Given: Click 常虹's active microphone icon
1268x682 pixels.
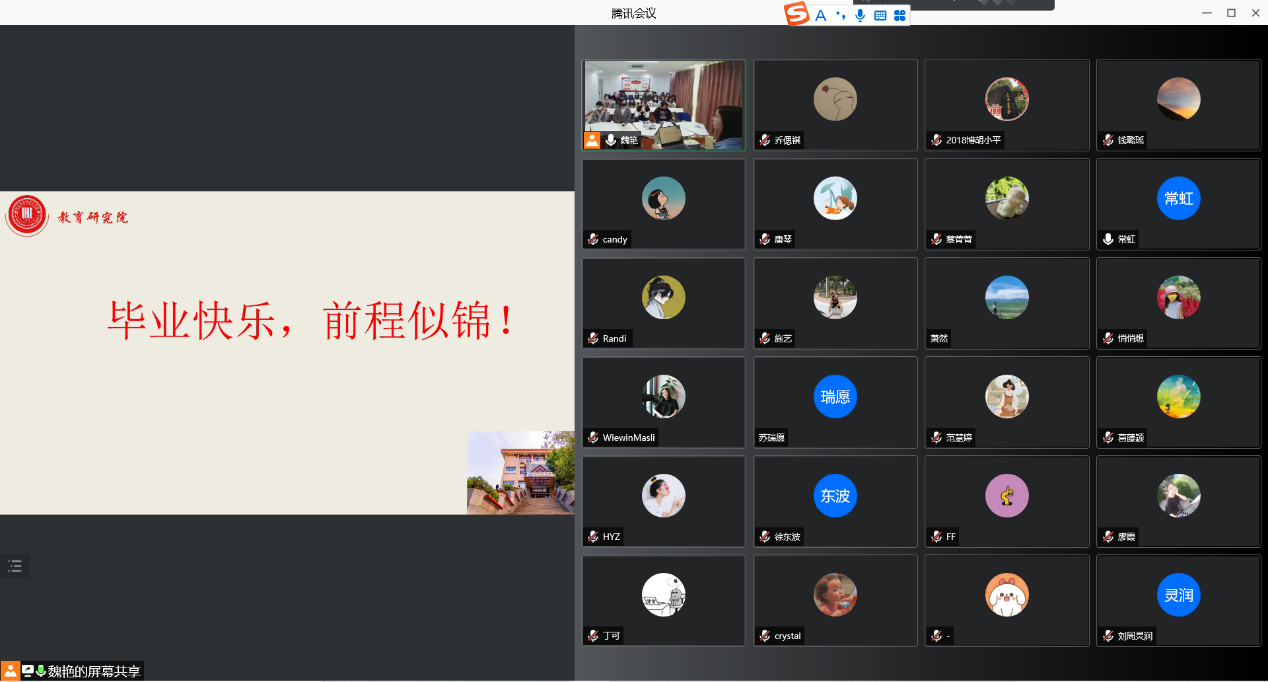Looking at the screenshot, I should tap(1107, 240).
